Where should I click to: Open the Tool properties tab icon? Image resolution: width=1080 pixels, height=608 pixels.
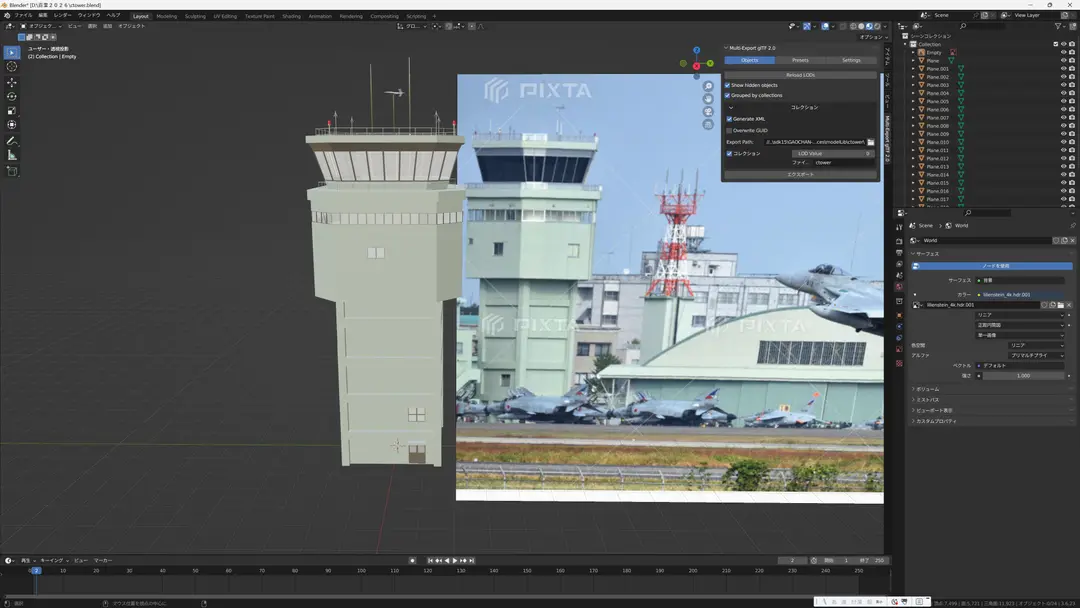pyautogui.click(x=899, y=227)
